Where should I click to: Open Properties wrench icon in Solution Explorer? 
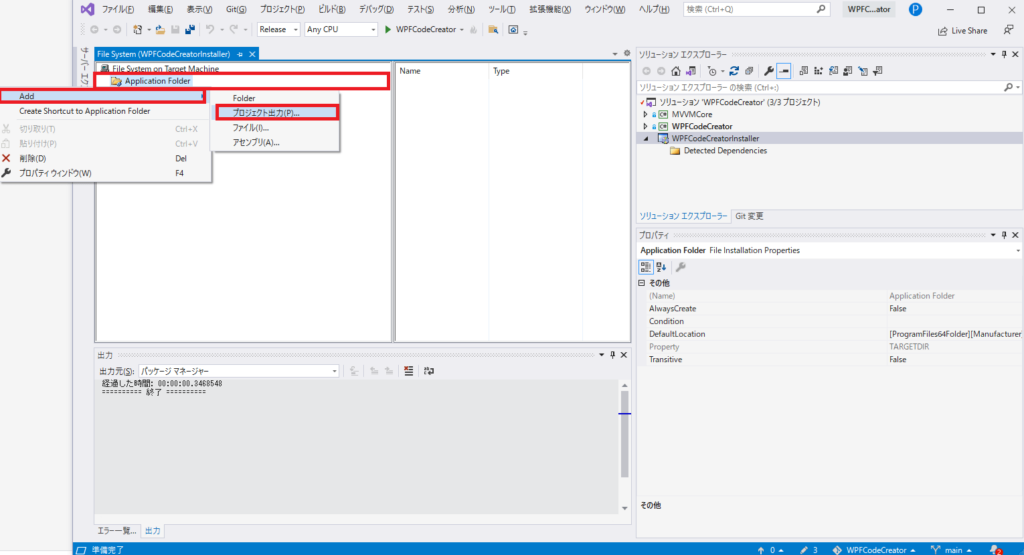(769, 71)
